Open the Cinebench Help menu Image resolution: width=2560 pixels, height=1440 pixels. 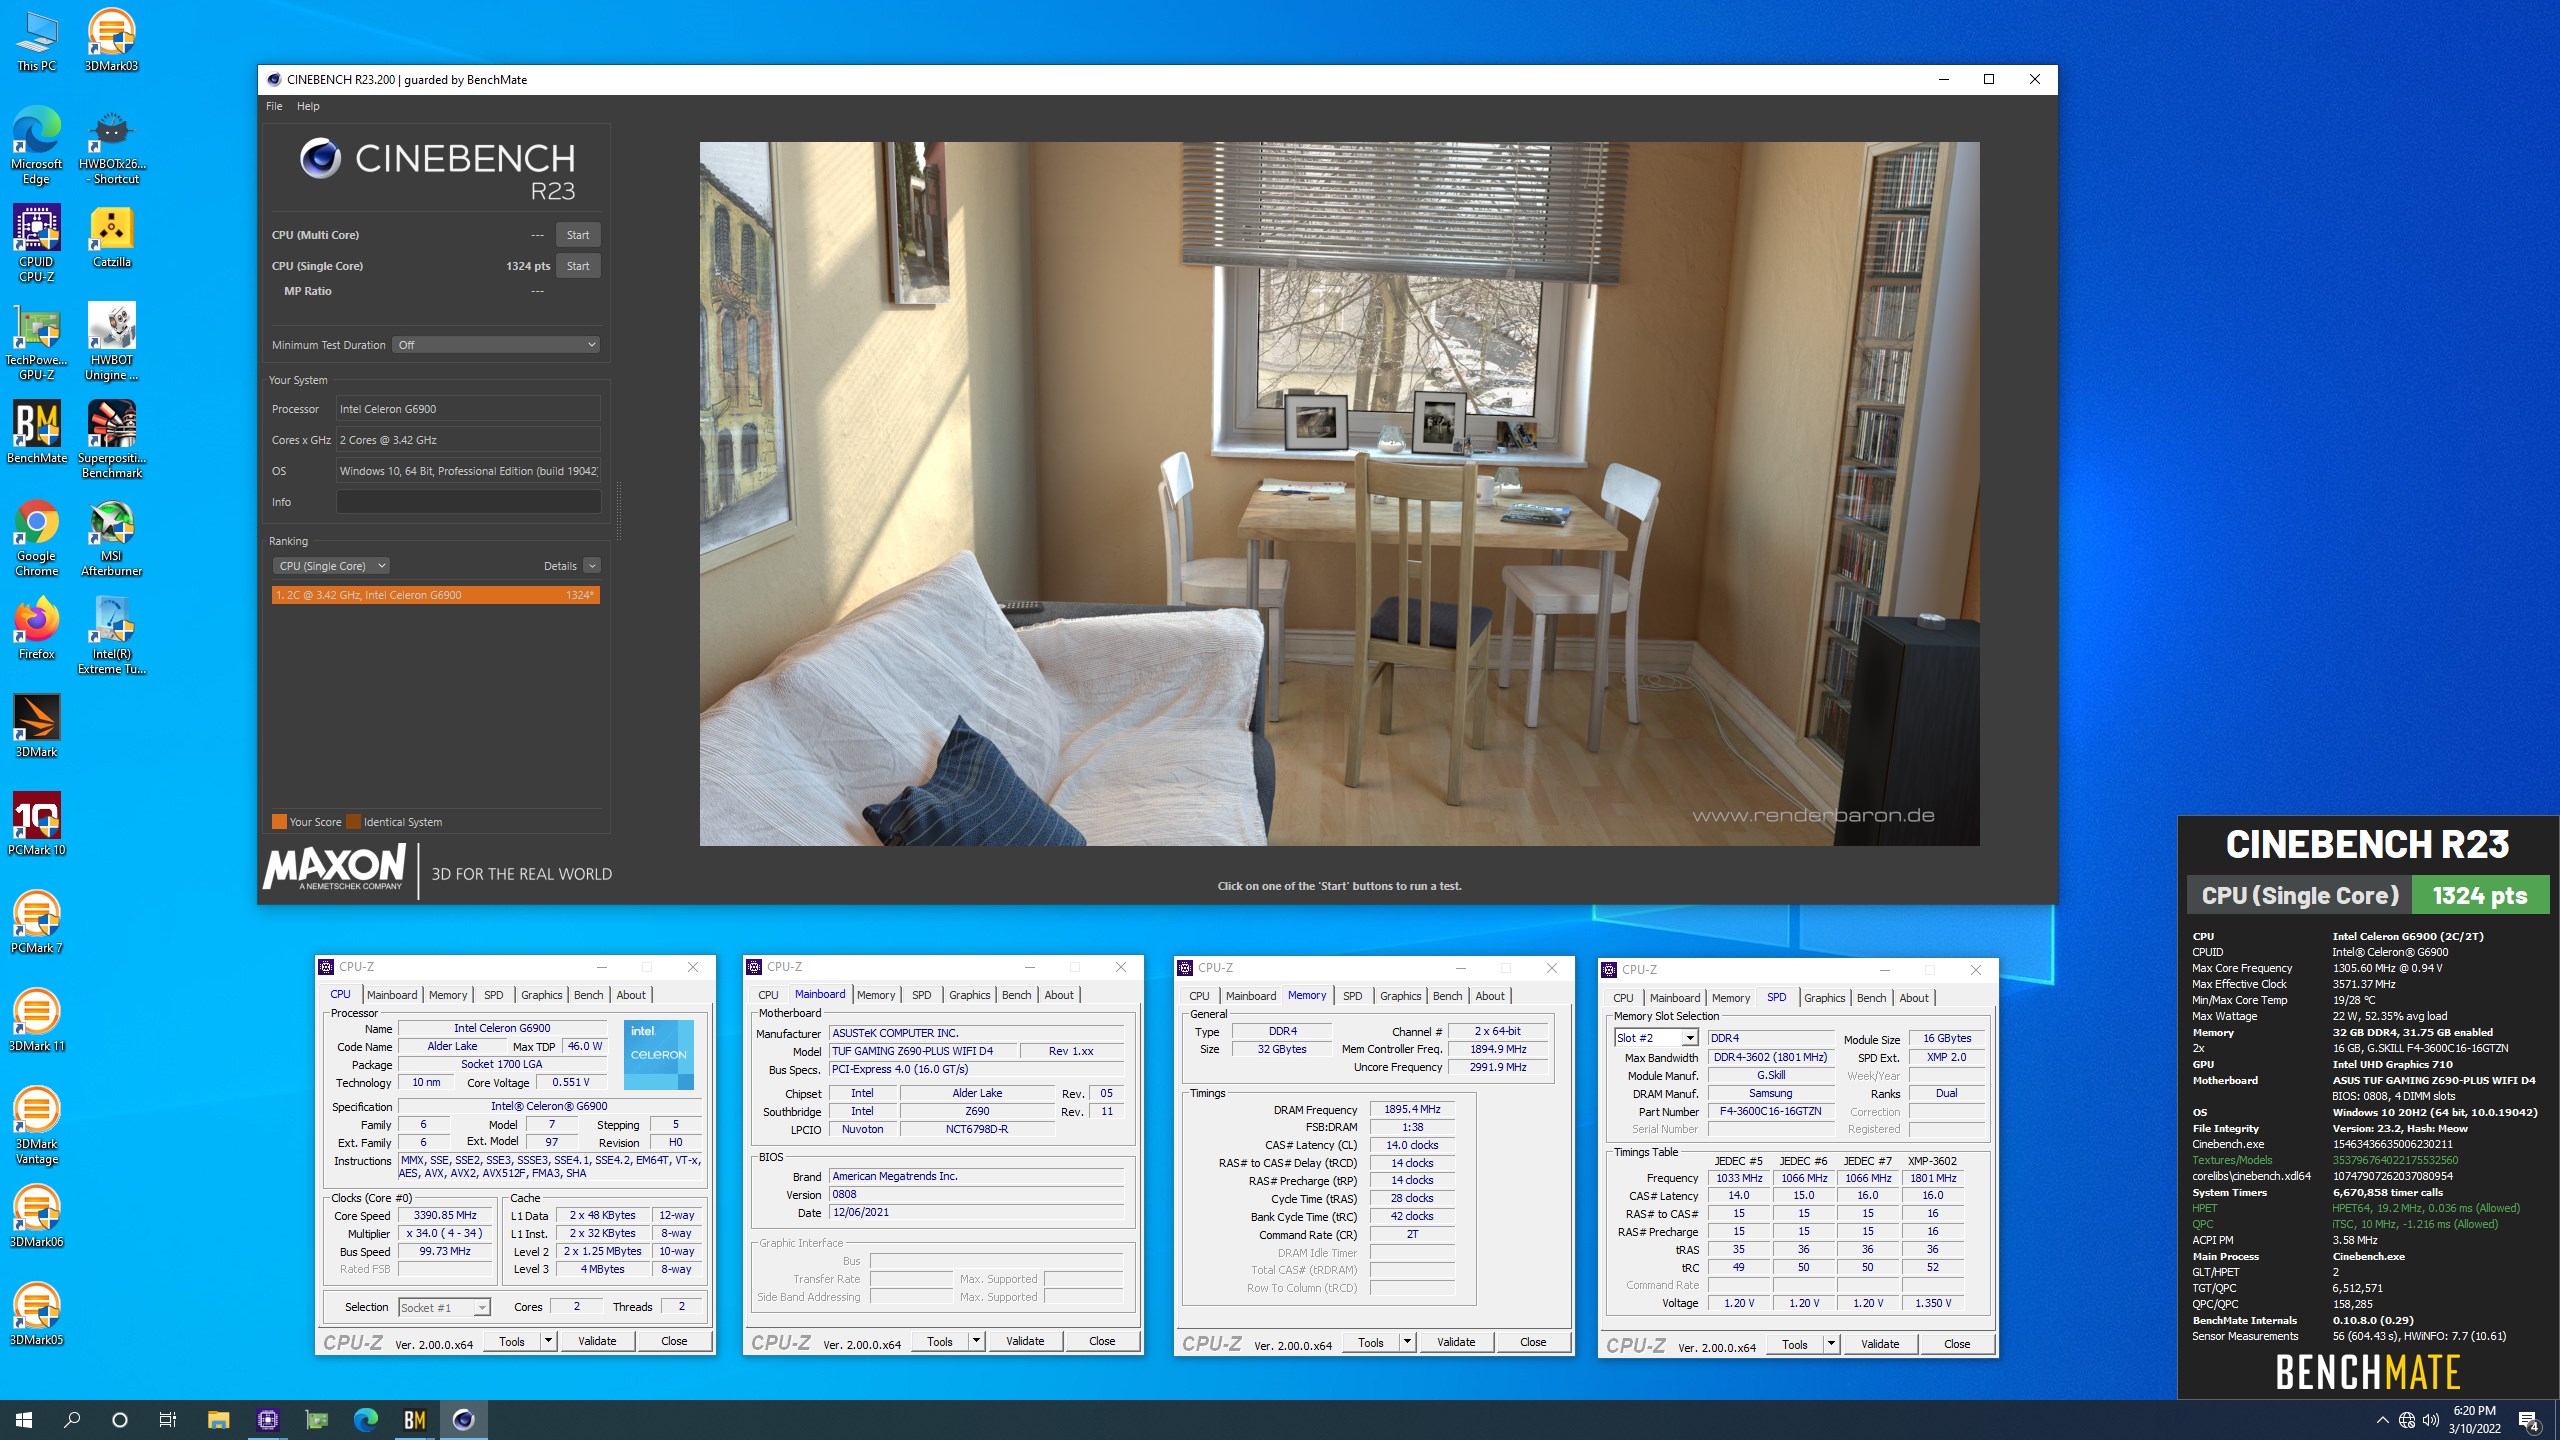[308, 106]
